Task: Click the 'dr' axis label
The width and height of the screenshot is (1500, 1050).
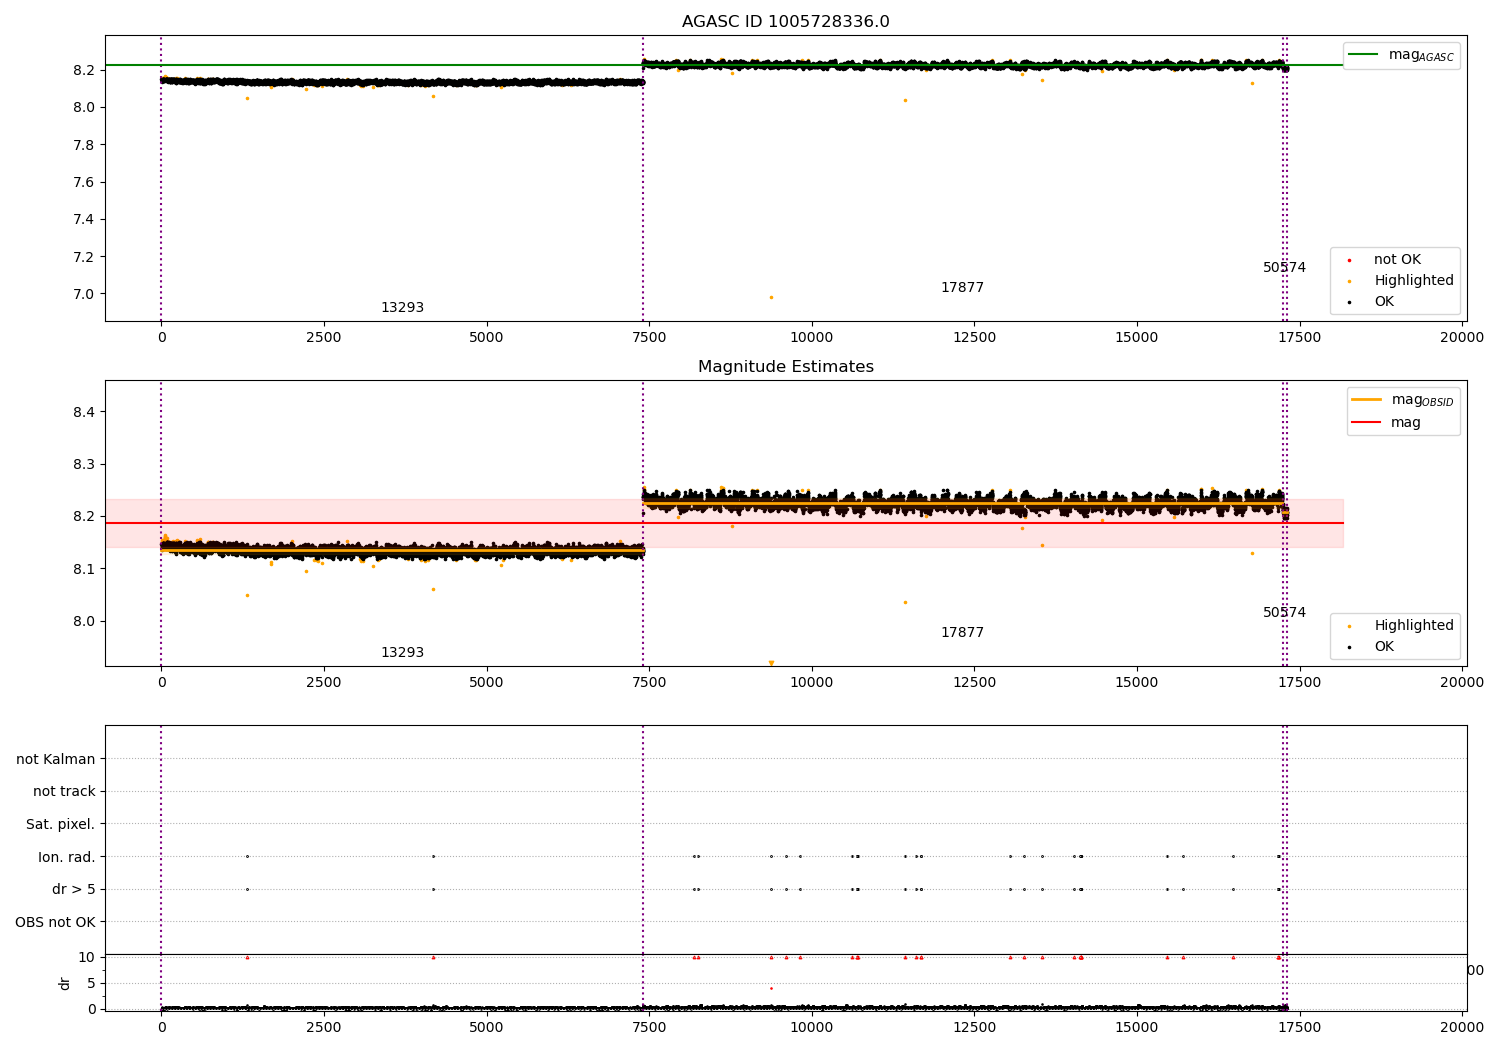Action: point(65,983)
